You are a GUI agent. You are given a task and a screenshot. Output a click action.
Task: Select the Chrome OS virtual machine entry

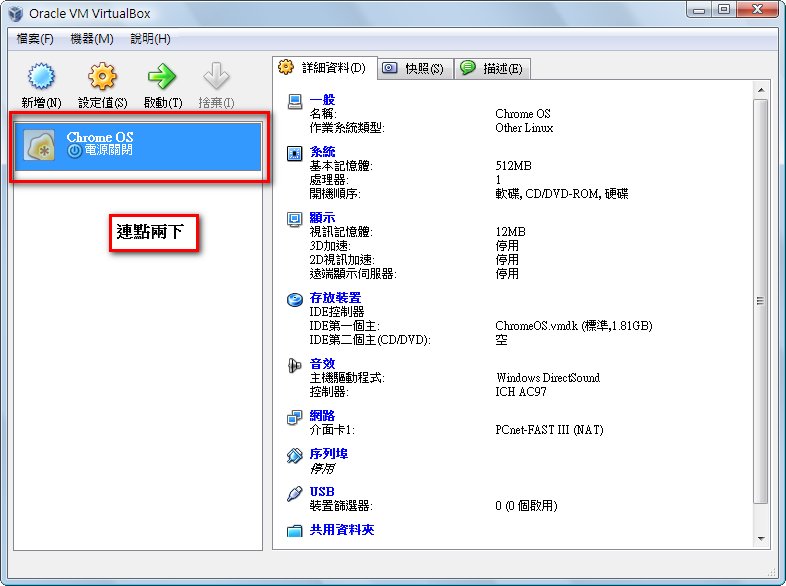[138, 146]
